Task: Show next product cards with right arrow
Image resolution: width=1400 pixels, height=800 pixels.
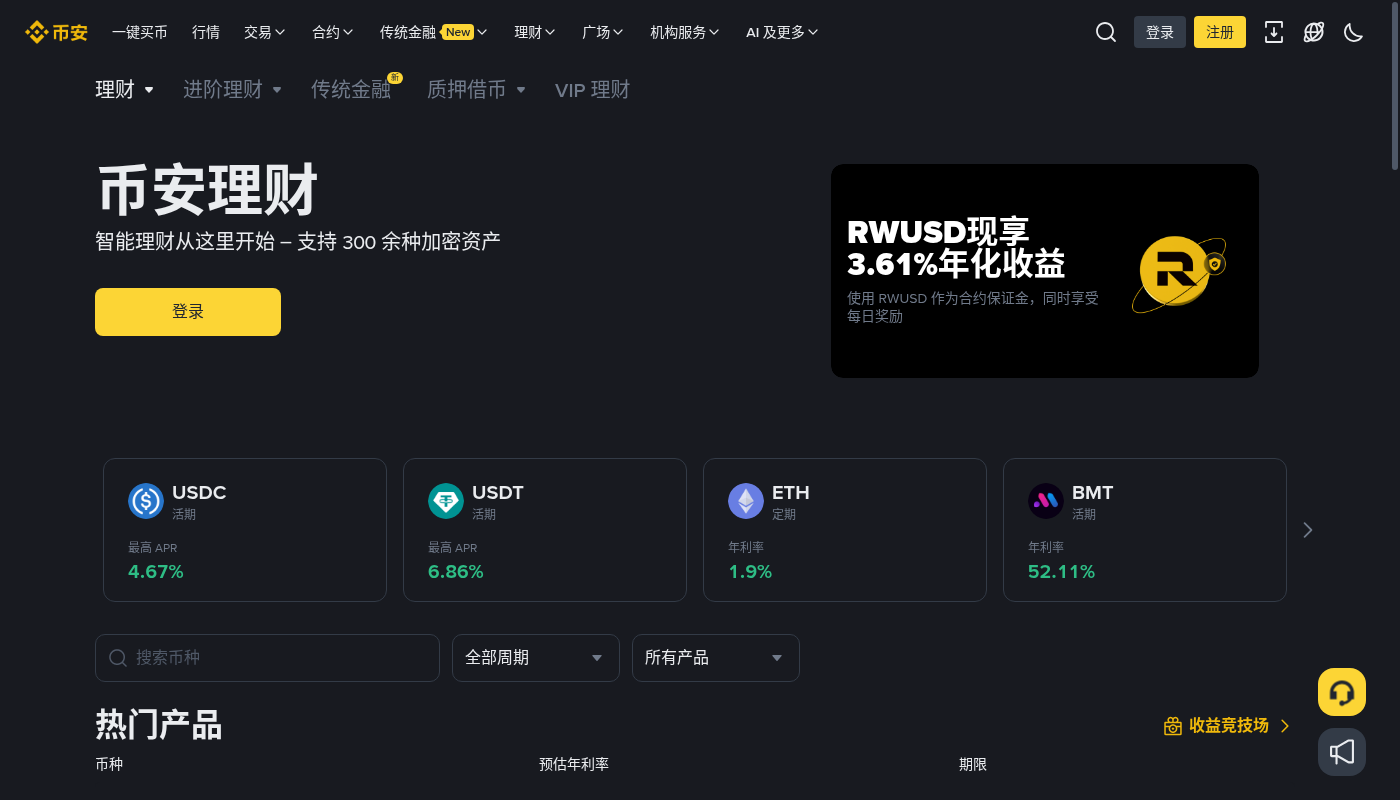Action: tap(1308, 530)
